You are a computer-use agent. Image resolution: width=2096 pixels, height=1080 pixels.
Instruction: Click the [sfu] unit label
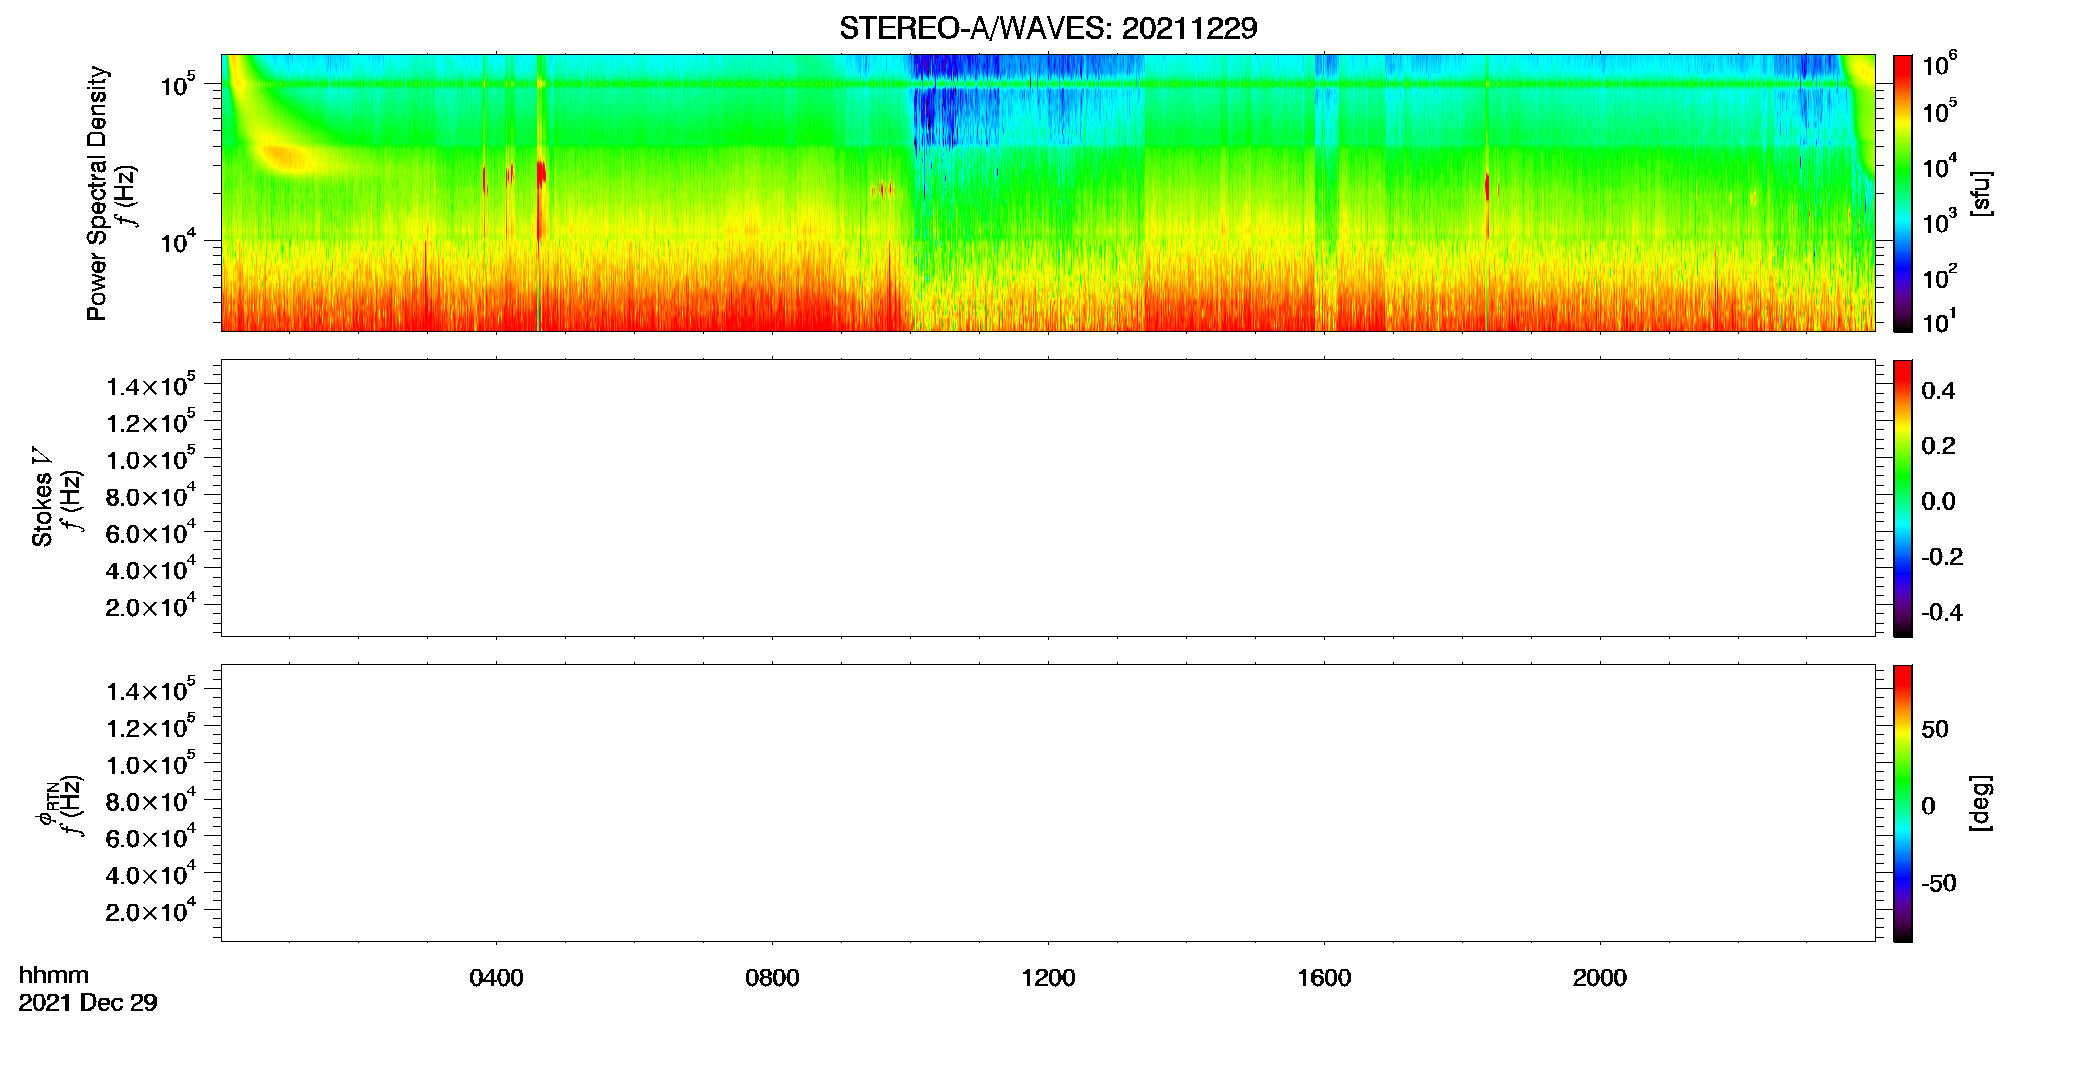(1981, 193)
